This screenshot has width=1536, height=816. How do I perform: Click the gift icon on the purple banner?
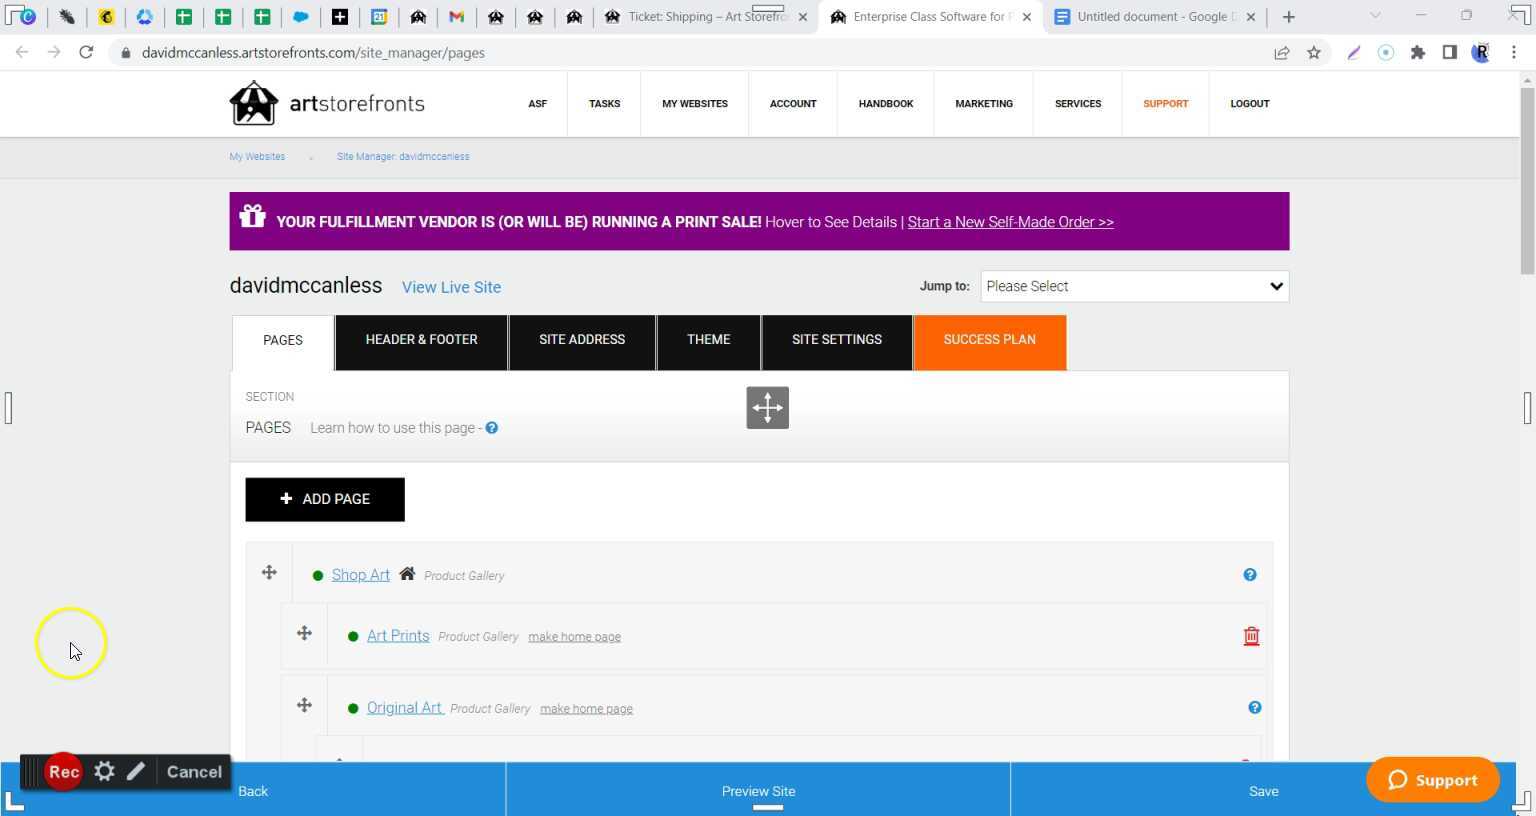coord(252,217)
